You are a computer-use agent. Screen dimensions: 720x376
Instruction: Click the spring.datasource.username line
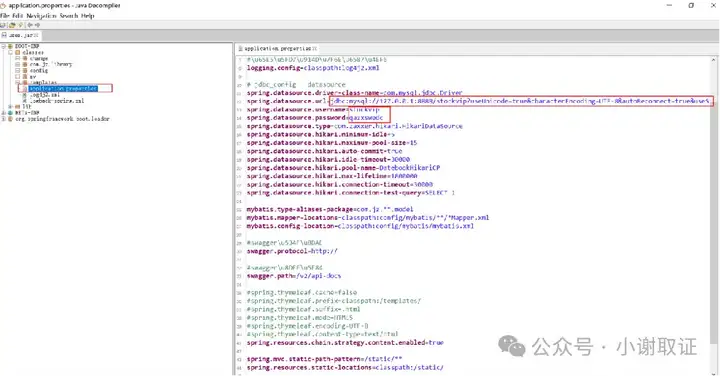(313, 109)
